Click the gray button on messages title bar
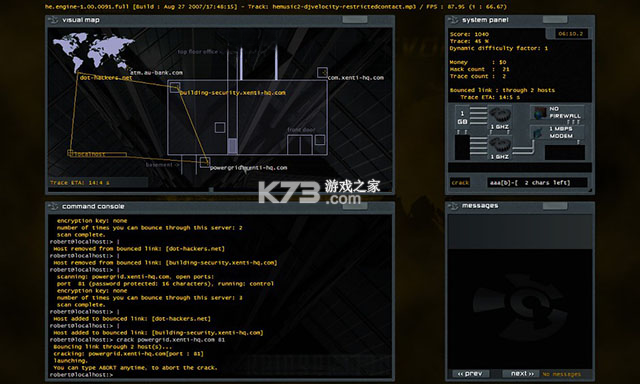The height and width of the screenshot is (384, 640). tap(555, 206)
